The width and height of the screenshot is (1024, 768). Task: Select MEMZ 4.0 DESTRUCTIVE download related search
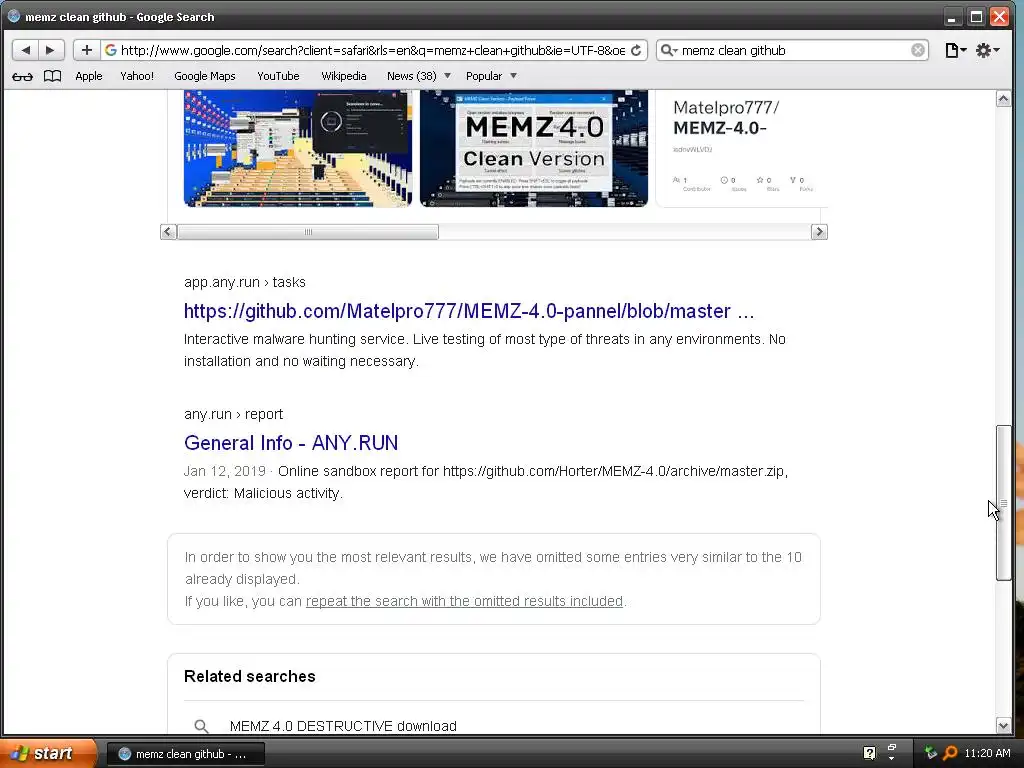pos(343,726)
